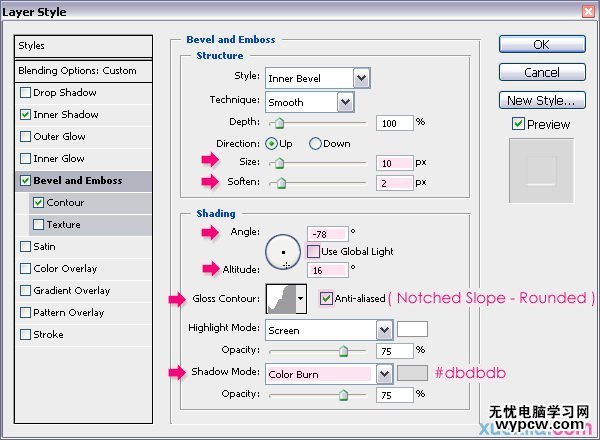The height and width of the screenshot is (440, 600).
Task: Select the Drop Shadow label in list
Action: 65,93
